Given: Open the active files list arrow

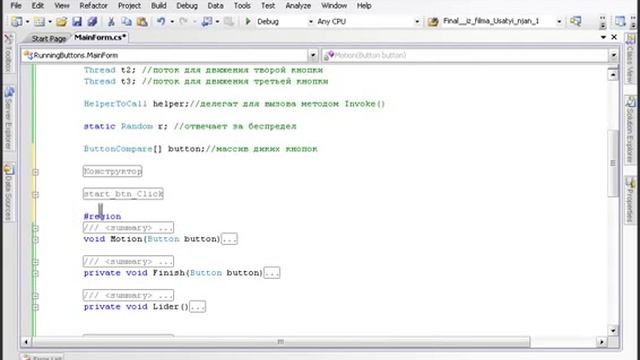Looking at the screenshot, I should point(603,37).
